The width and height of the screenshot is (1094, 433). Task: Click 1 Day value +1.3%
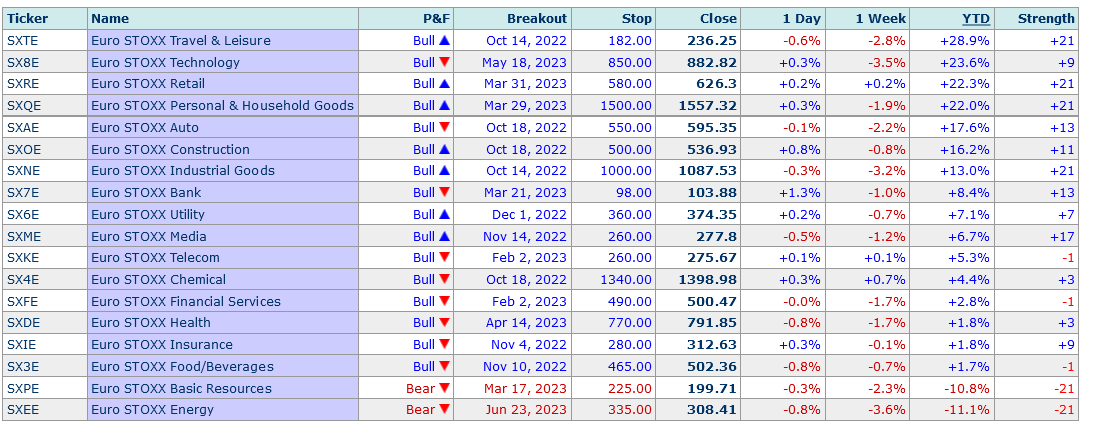click(800, 192)
